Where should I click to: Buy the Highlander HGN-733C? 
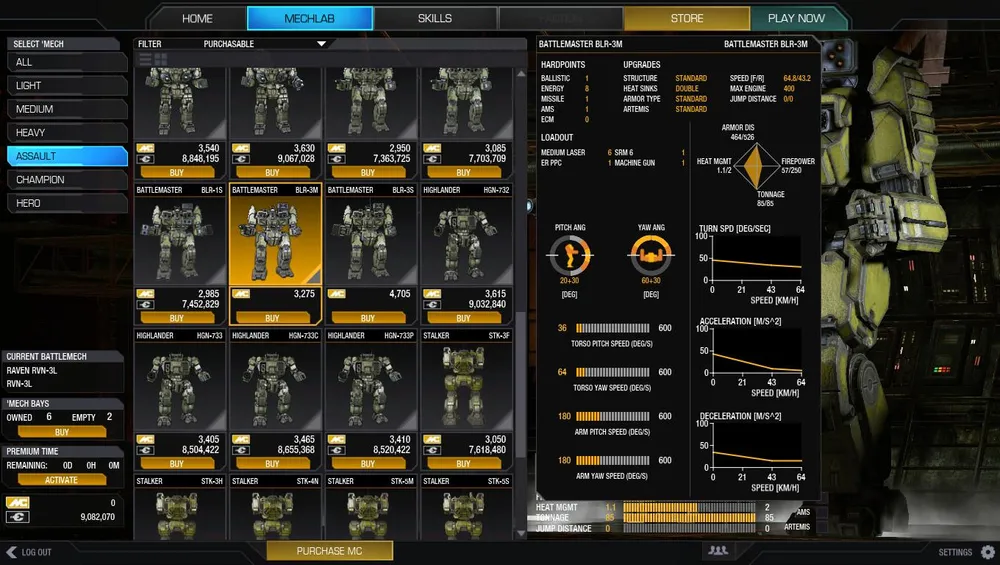click(272, 464)
